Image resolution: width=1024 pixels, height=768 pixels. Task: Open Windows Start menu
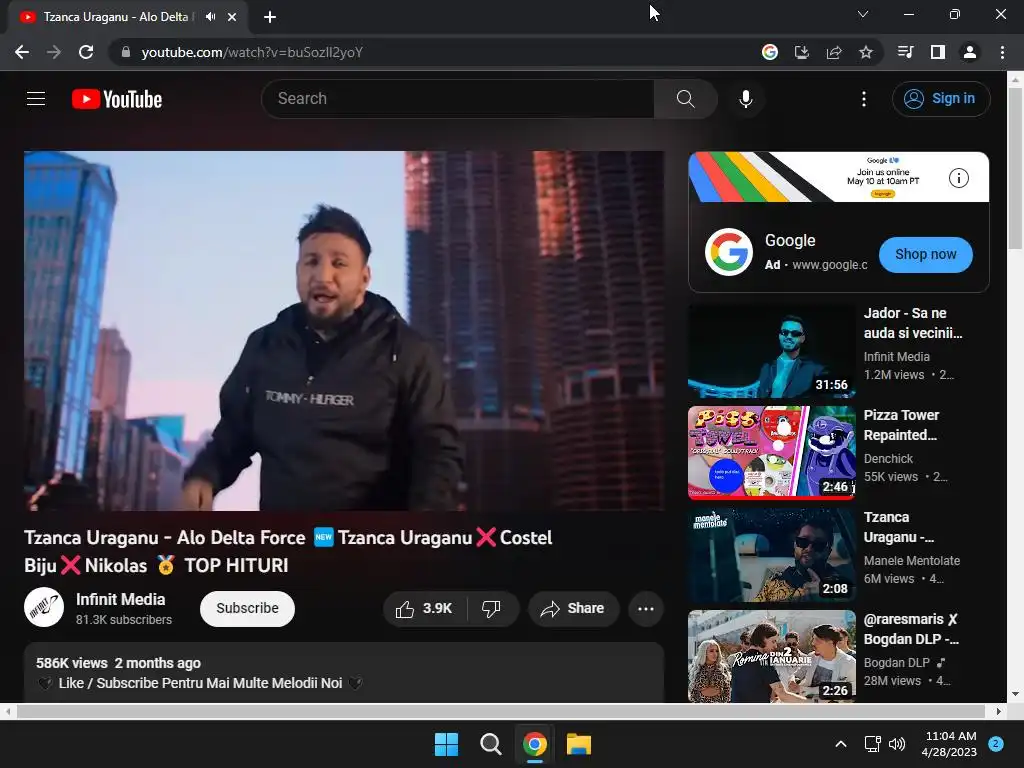(x=446, y=744)
